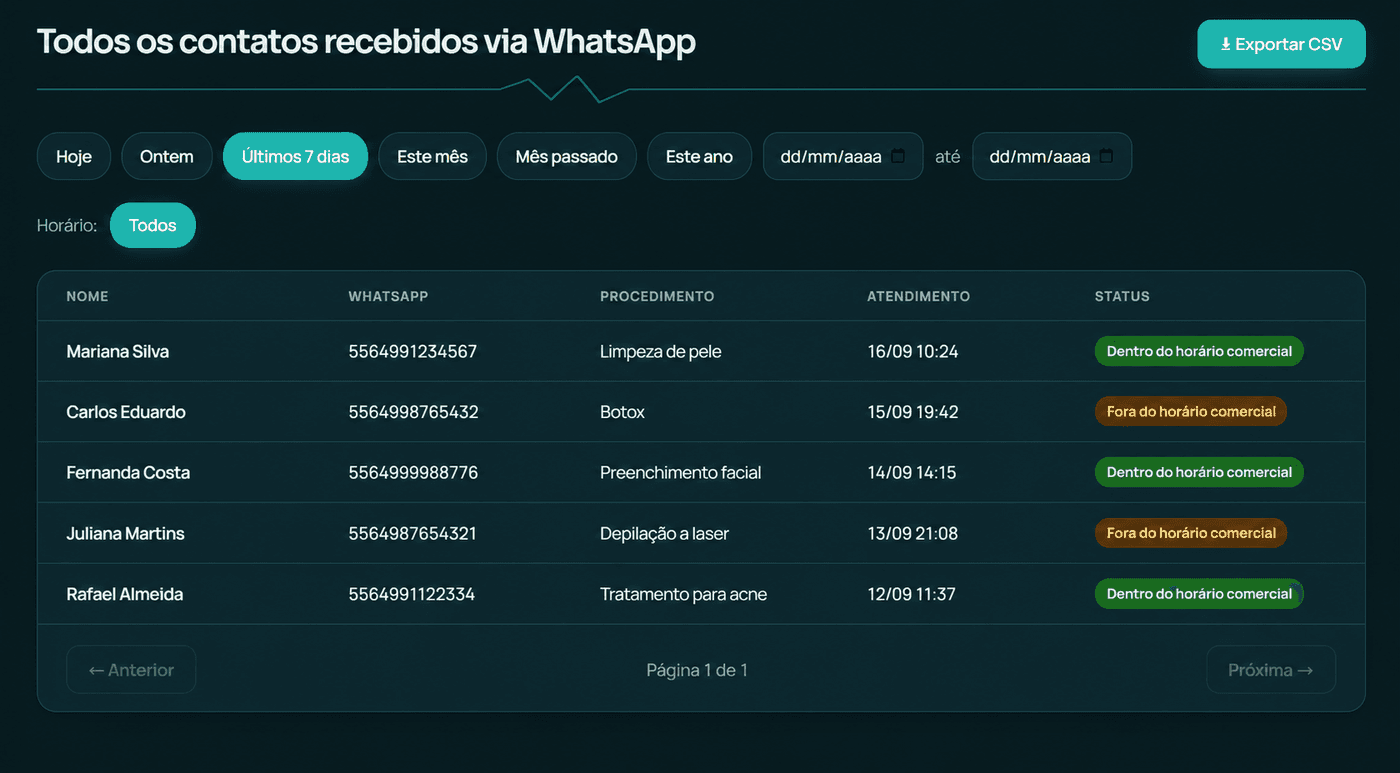Click the 16/09 10:24 attendance time
This screenshot has width=1400, height=773.
(x=913, y=351)
